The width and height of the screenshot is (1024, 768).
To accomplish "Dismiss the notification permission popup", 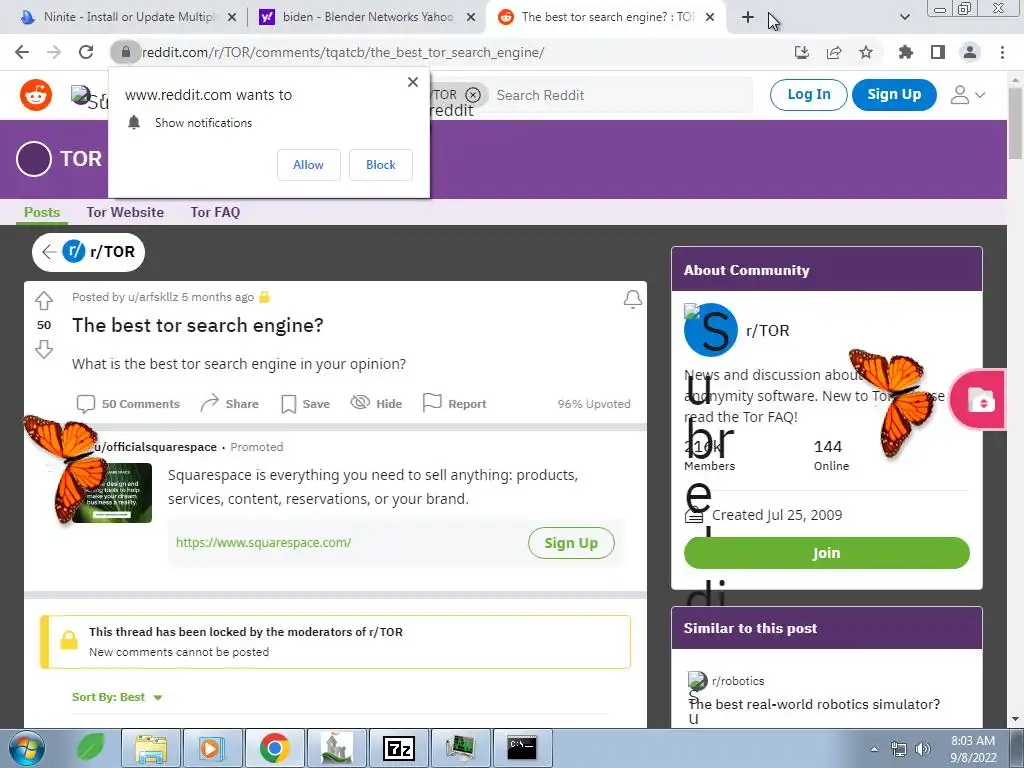I will tap(413, 82).
